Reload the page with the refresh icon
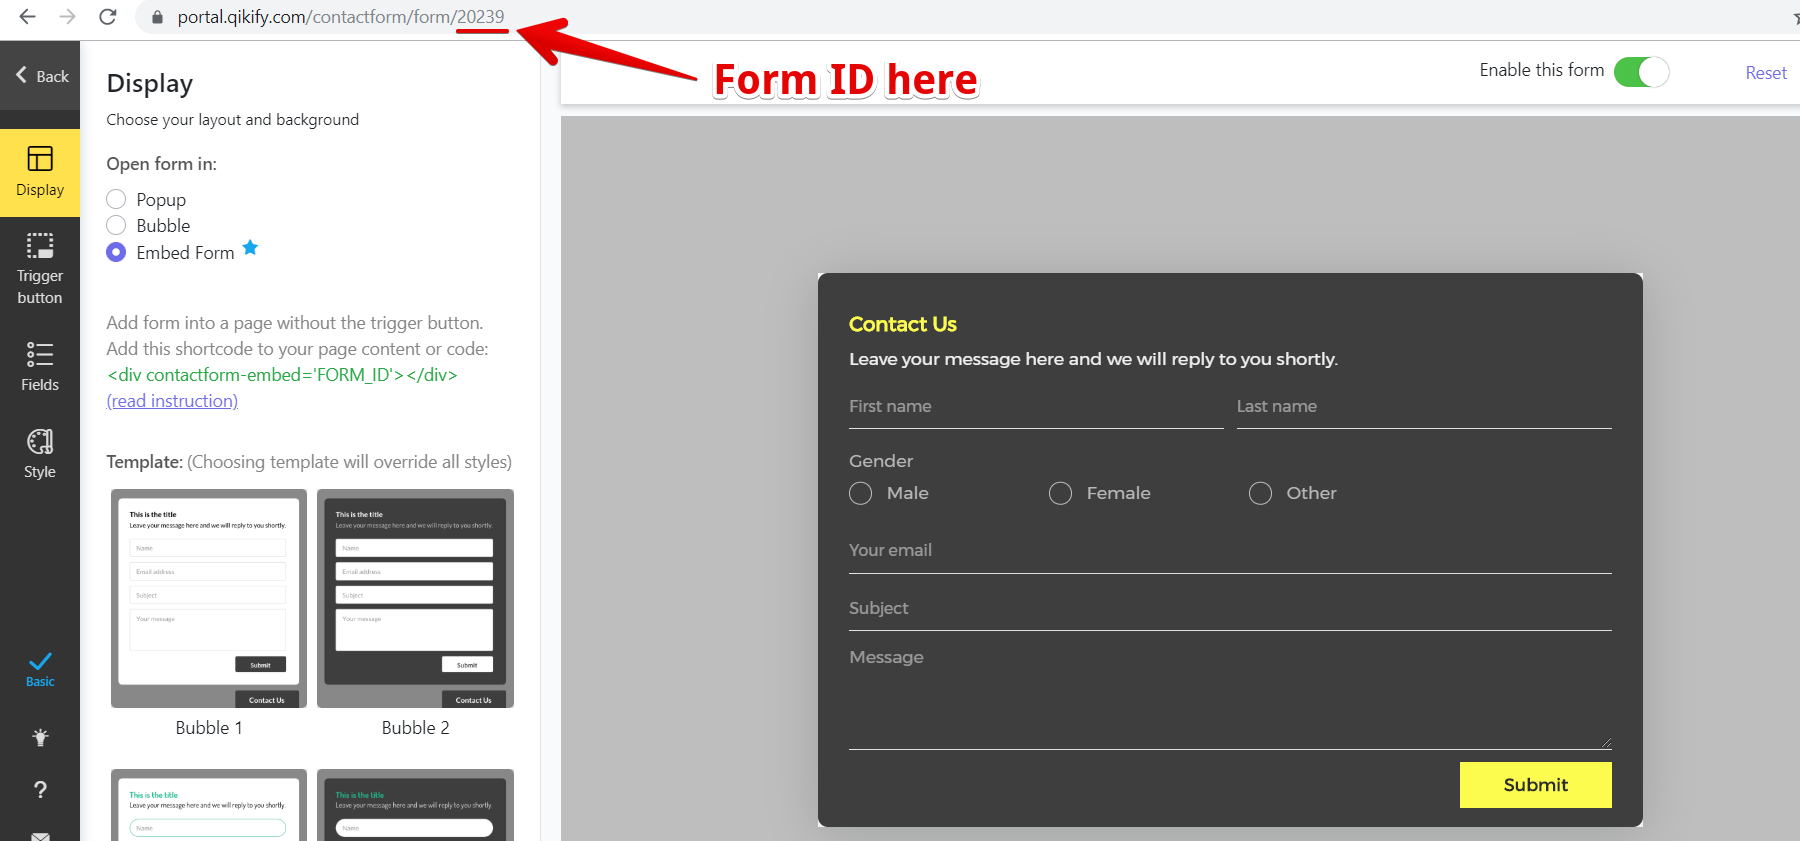 [108, 17]
